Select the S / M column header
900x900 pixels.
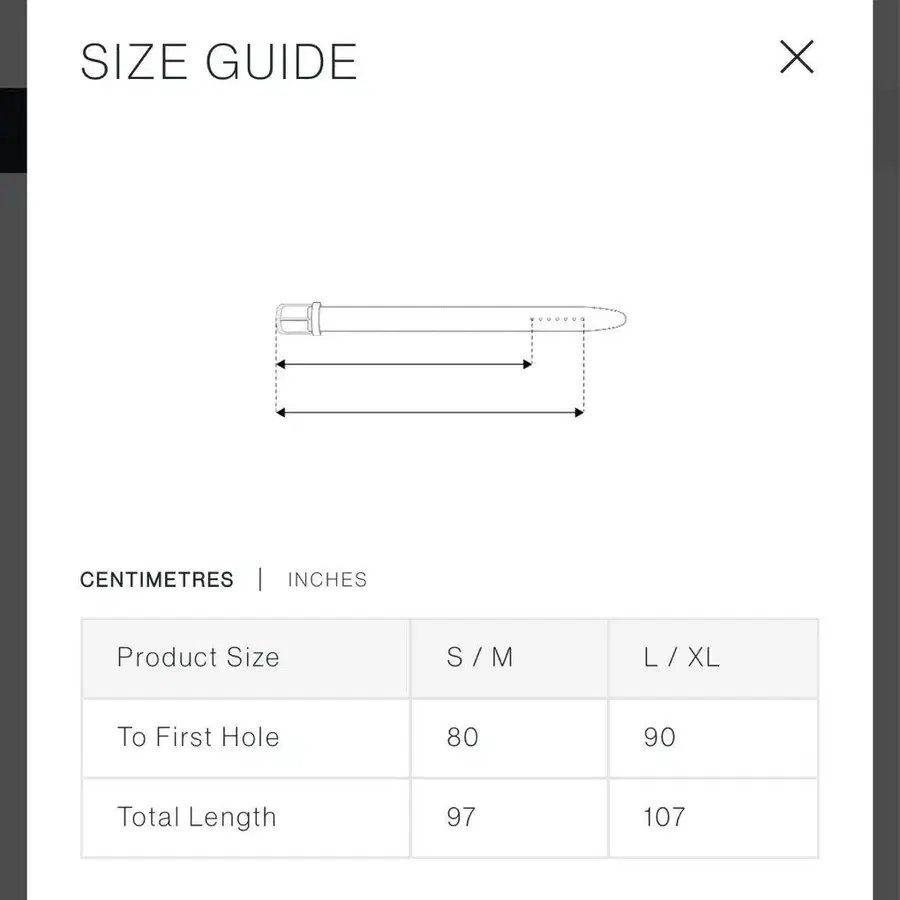click(x=479, y=658)
